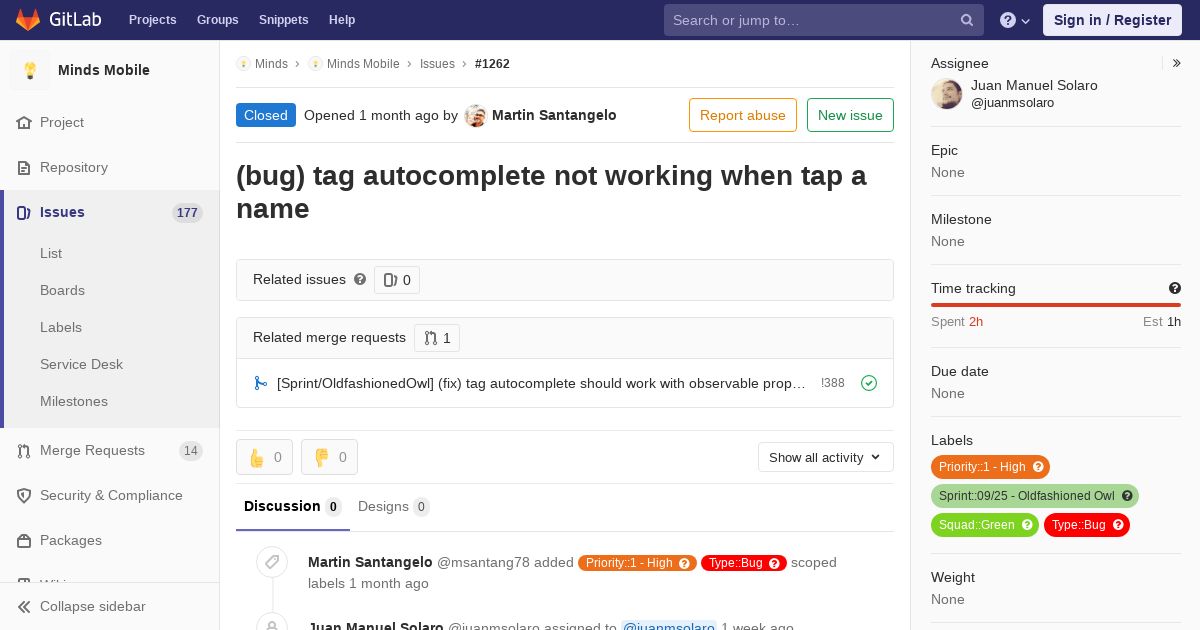This screenshot has height=630, width=1200.
Task: Click the Merge Requests sidebar icon
Action: (x=24, y=451)
